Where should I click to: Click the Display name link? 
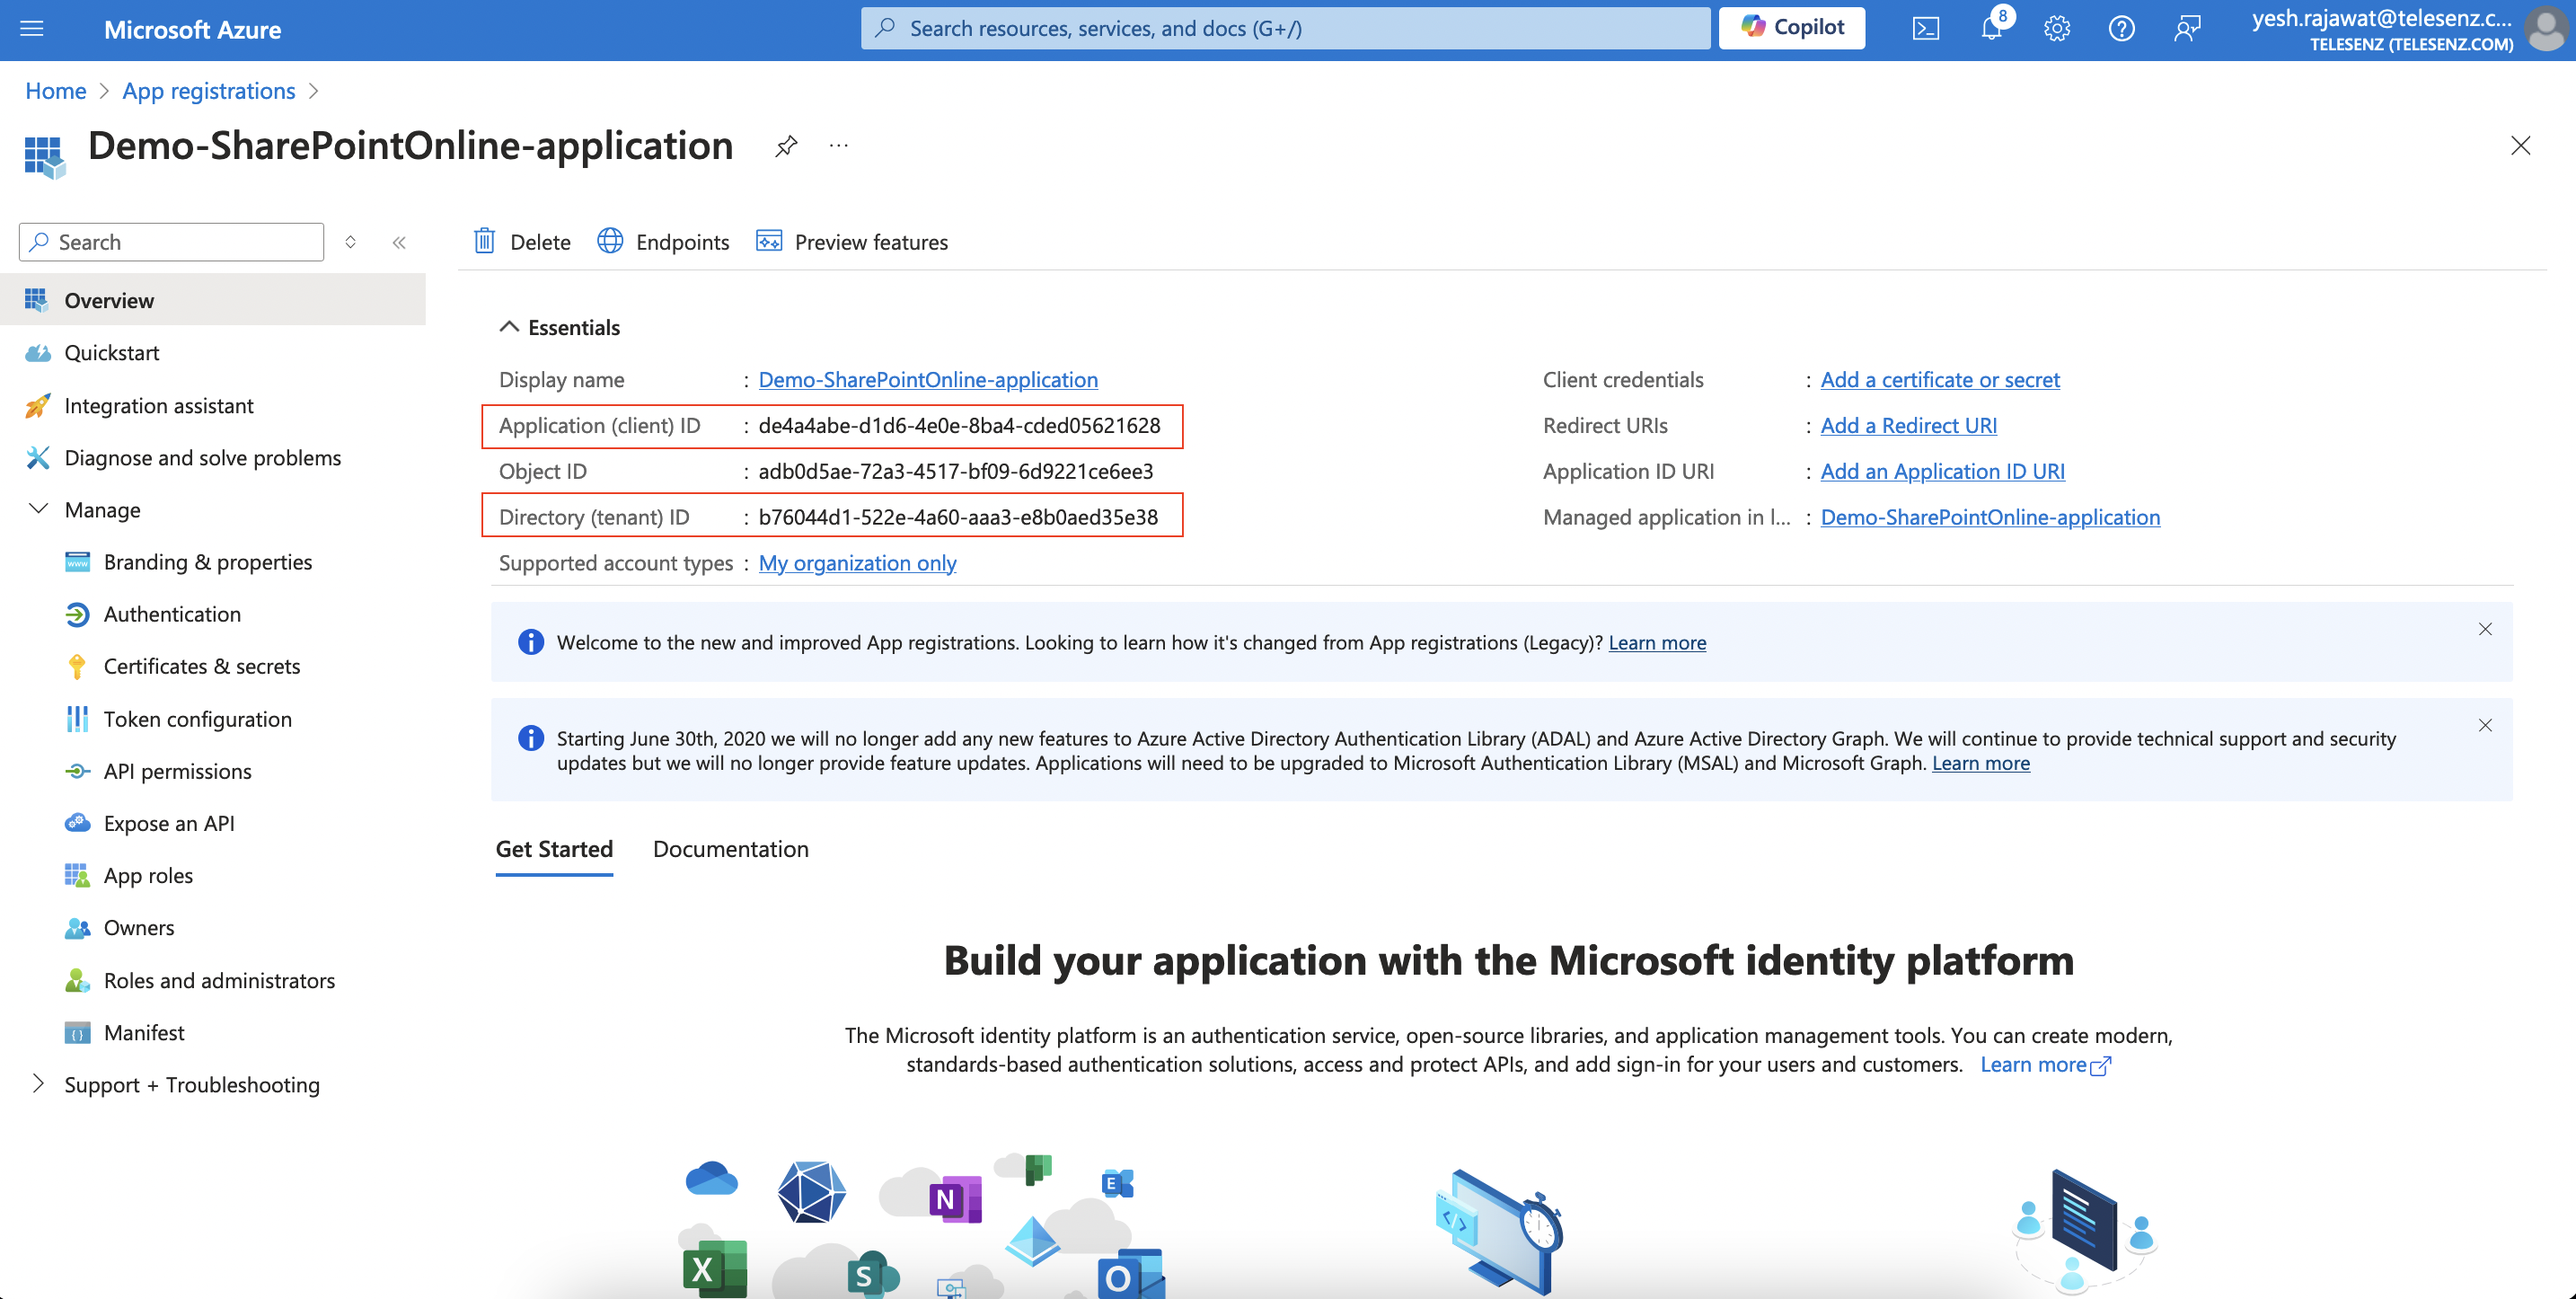click(x=928, y=379)
